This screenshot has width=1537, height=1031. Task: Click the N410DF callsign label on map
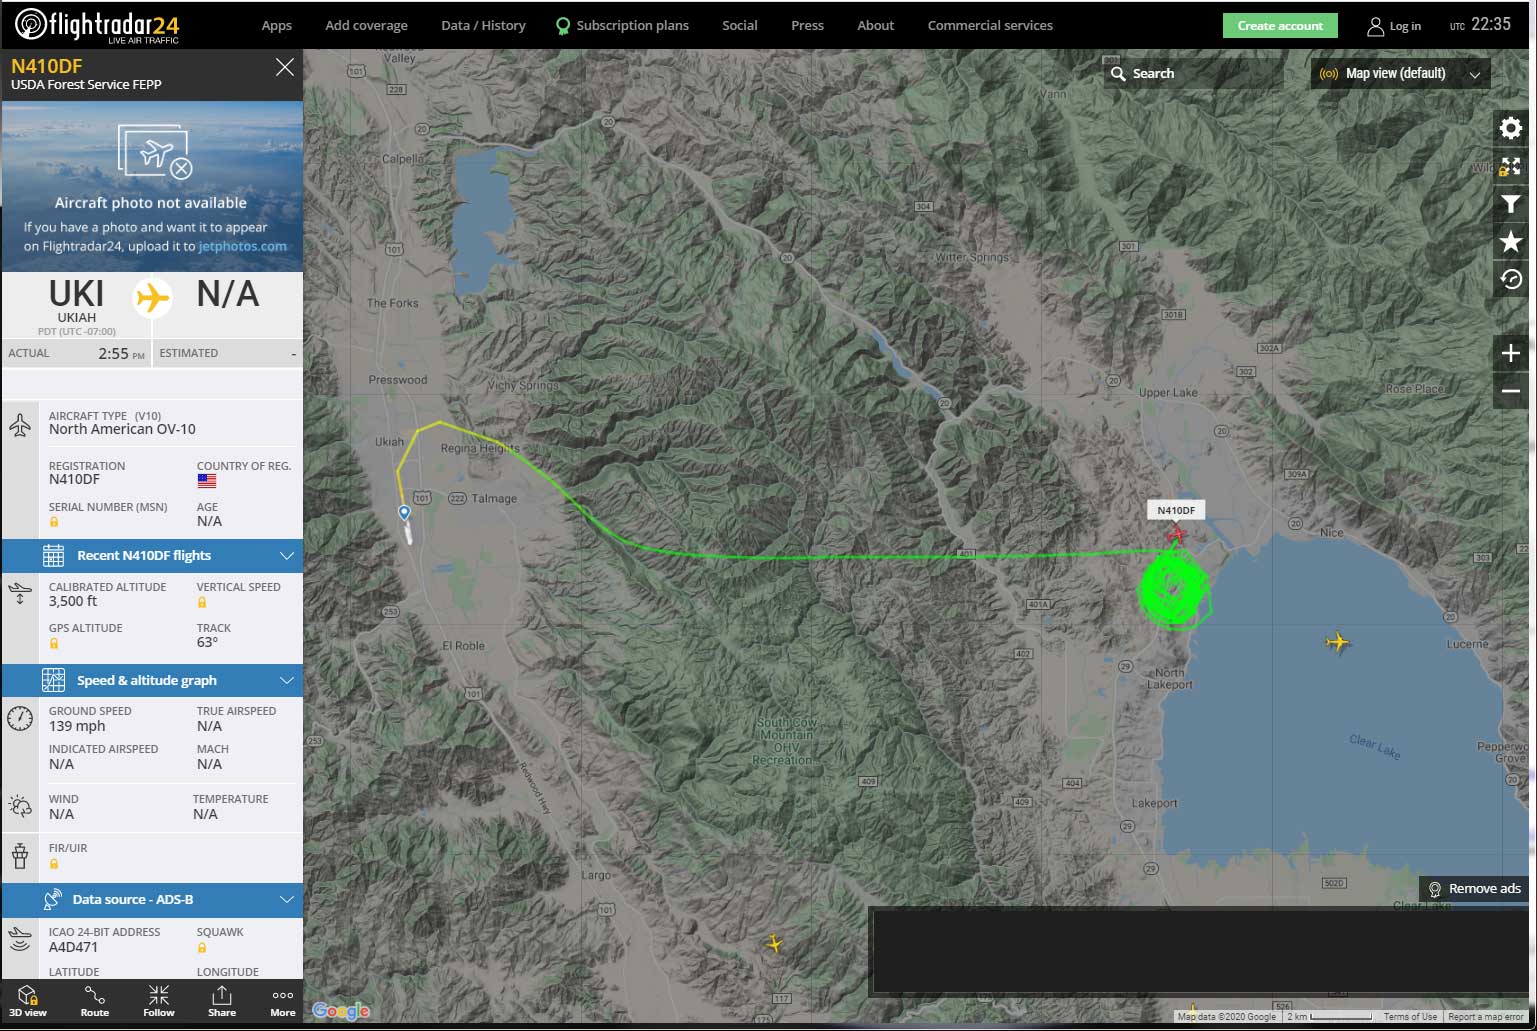(1176, 510)
